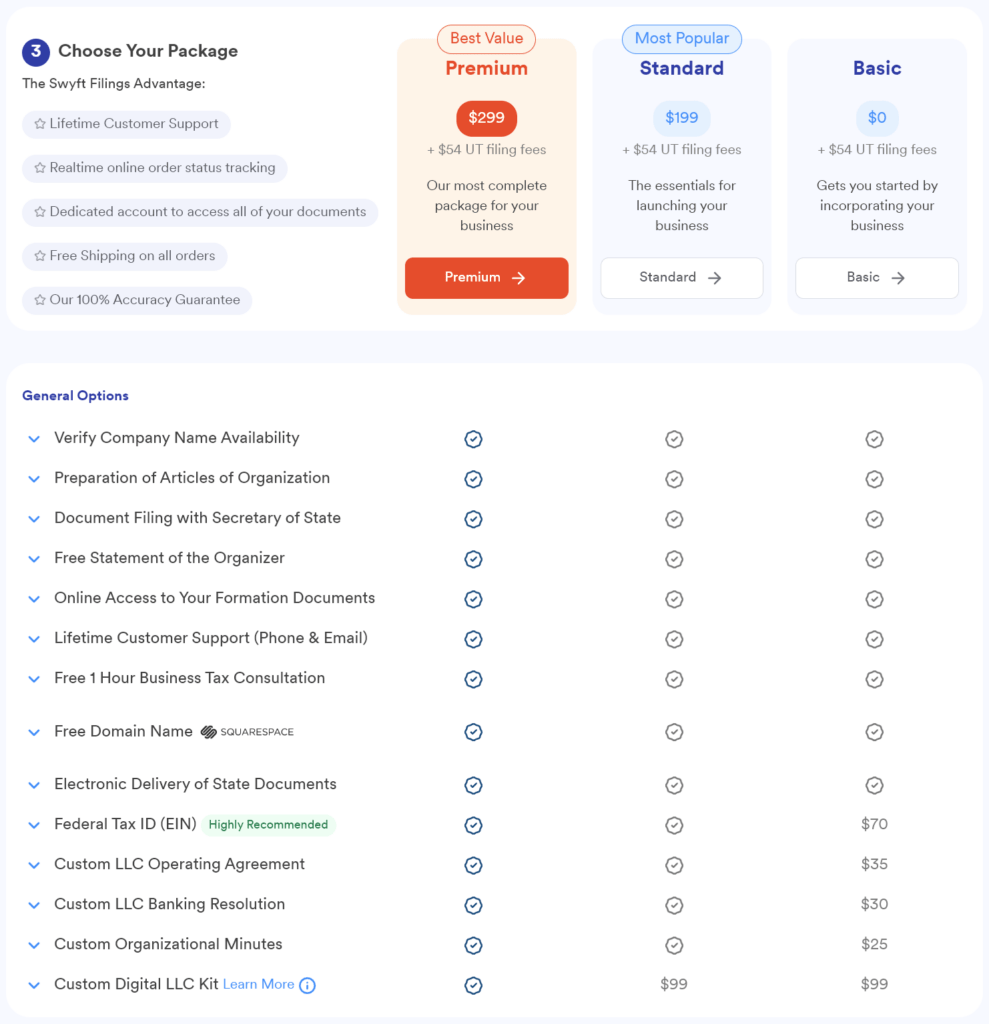Click the Basic checkmark for Lifetime Customer Support
Viewport: 989px width, 1024px height.
point(874,639)
